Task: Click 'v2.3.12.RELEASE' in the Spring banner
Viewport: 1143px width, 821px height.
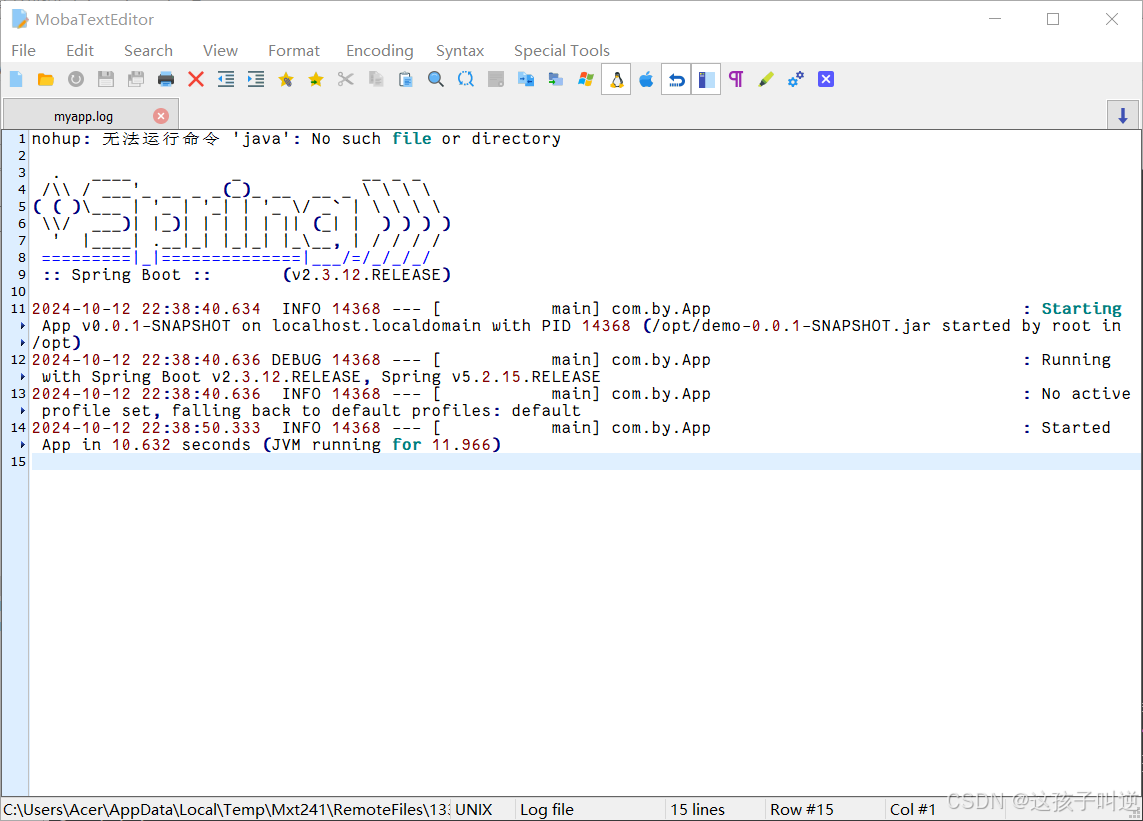Action: (367, 275)
